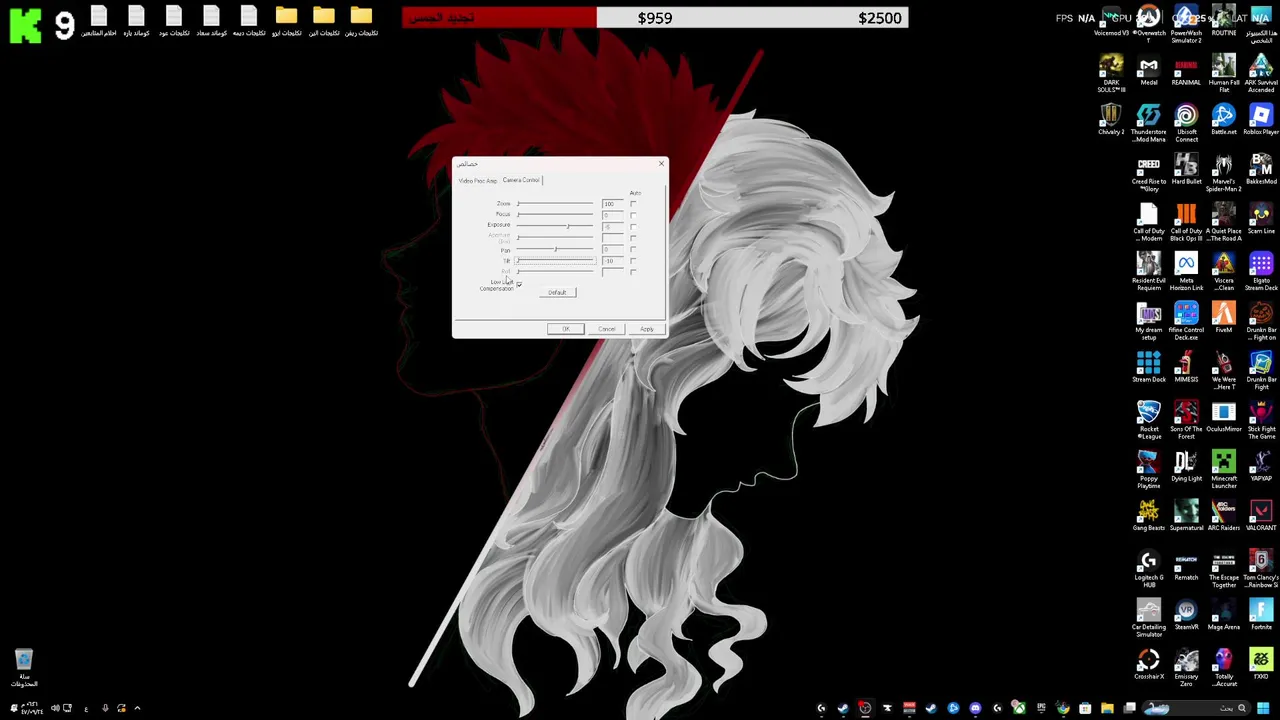Screen dimensions: 1280x720
Task: Open the Rocket League desktop icon
Action: tap(1148, 419)
